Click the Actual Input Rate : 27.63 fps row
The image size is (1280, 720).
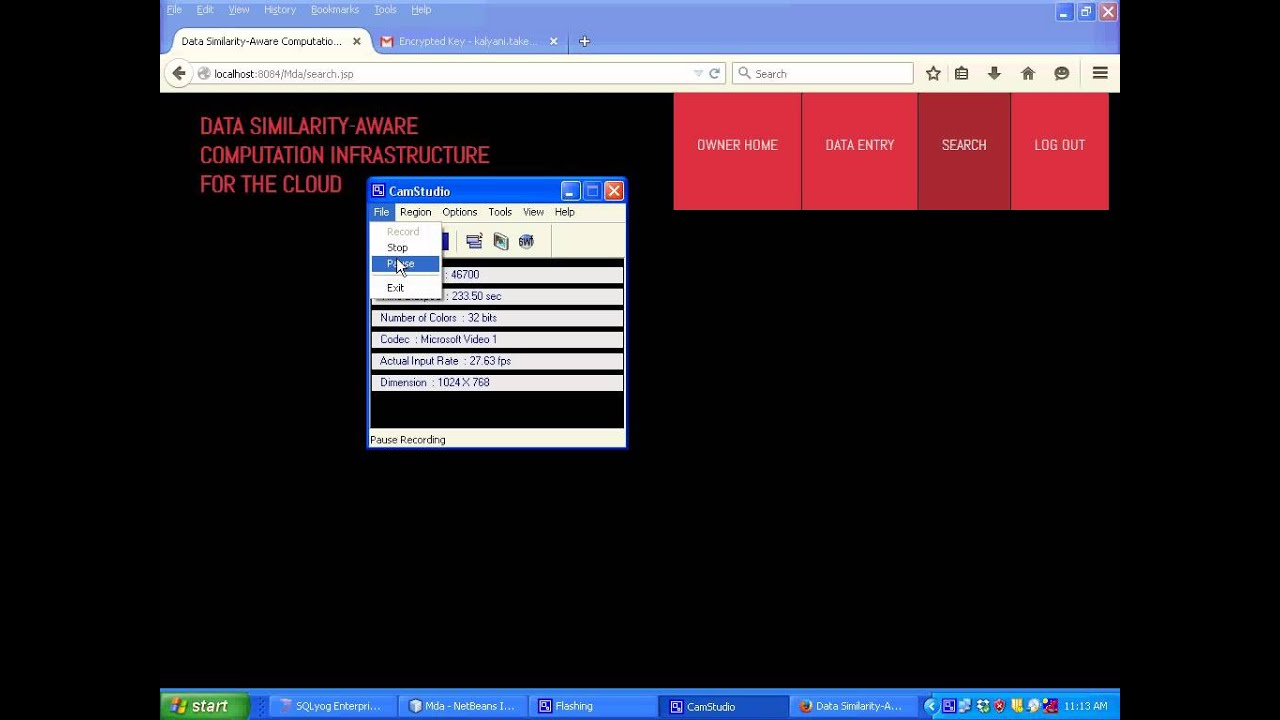point(497,361)
